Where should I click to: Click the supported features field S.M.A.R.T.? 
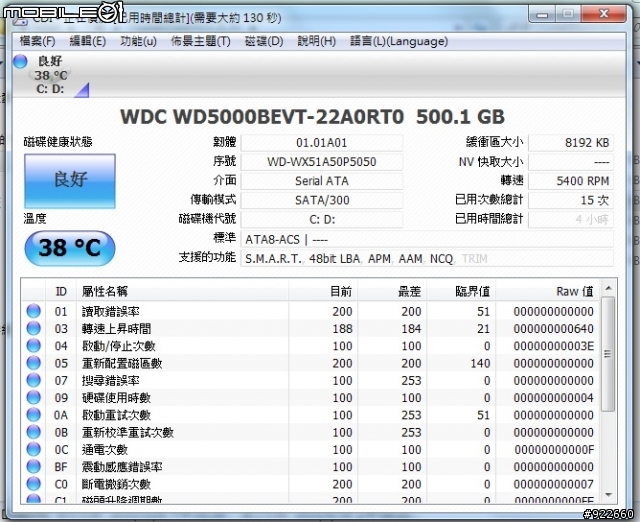[427, 259]
